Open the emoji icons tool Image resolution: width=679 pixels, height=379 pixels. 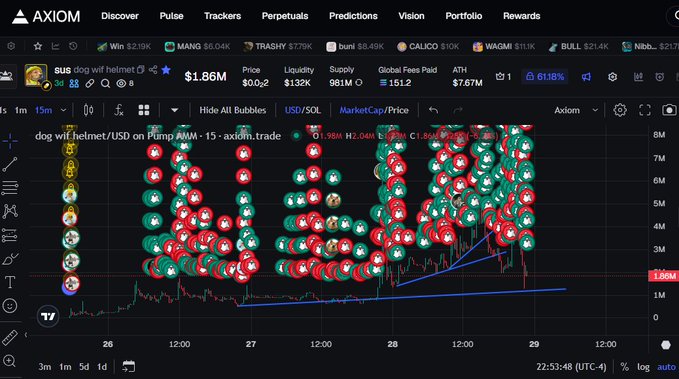[x=10, y=306]
